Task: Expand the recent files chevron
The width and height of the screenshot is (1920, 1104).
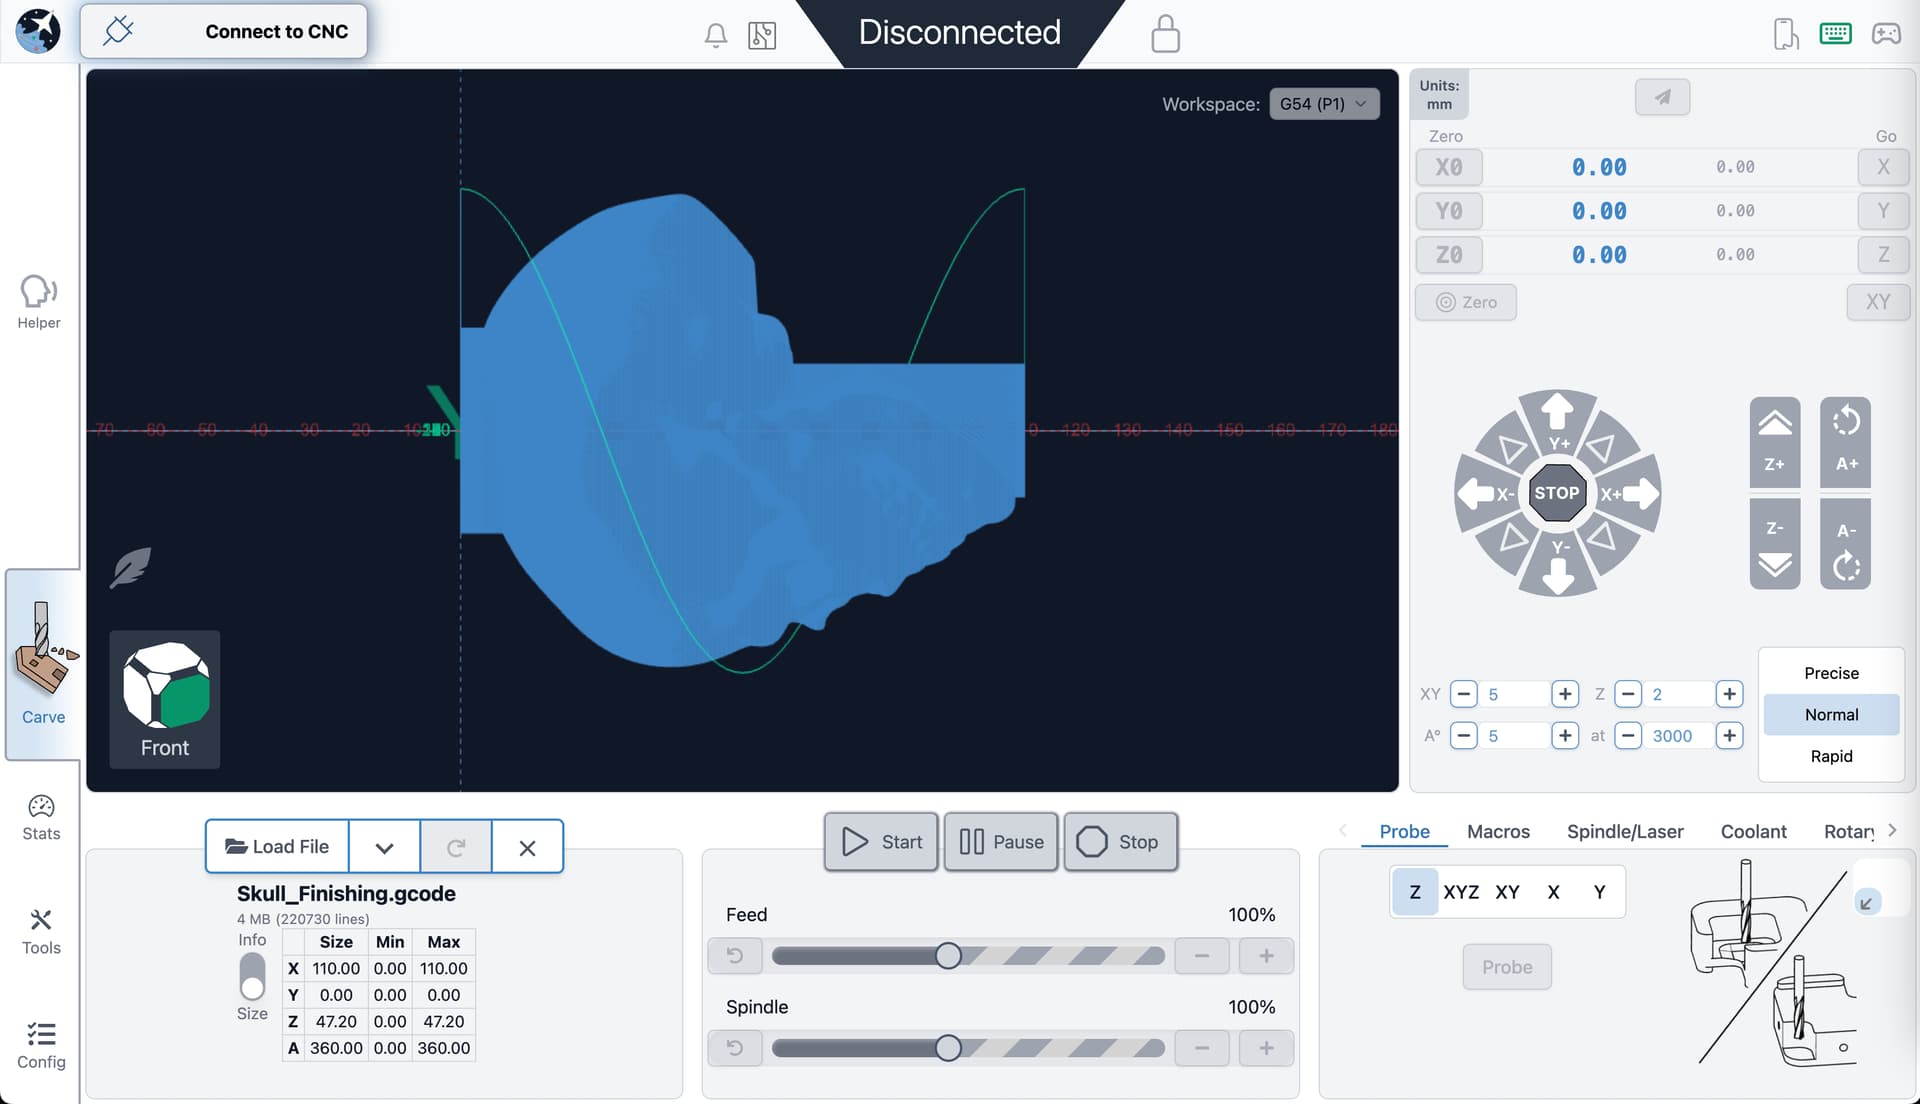Action: click(x=384, y=847)
